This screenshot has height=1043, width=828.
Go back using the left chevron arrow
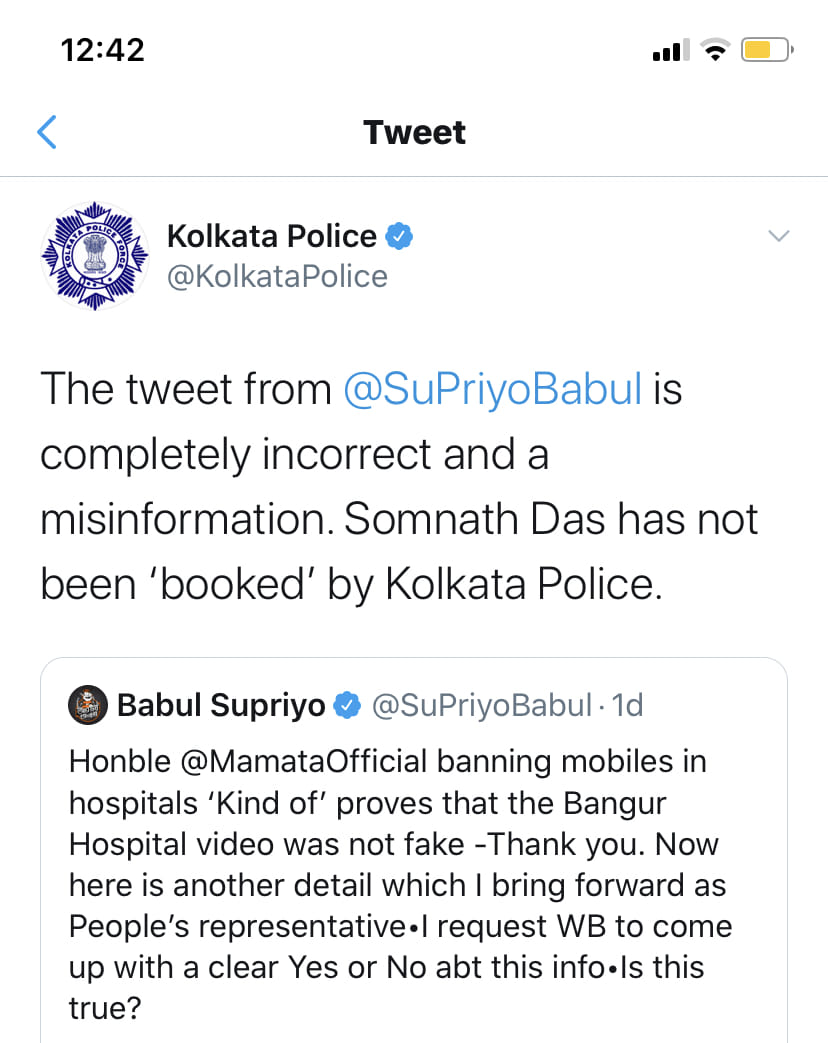pos(47,132)
